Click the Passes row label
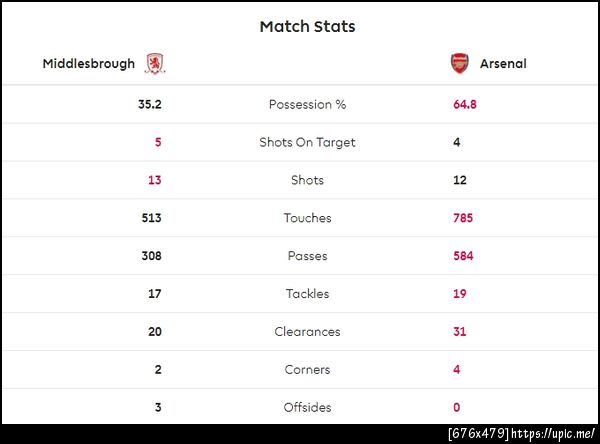 click(307, 256)
